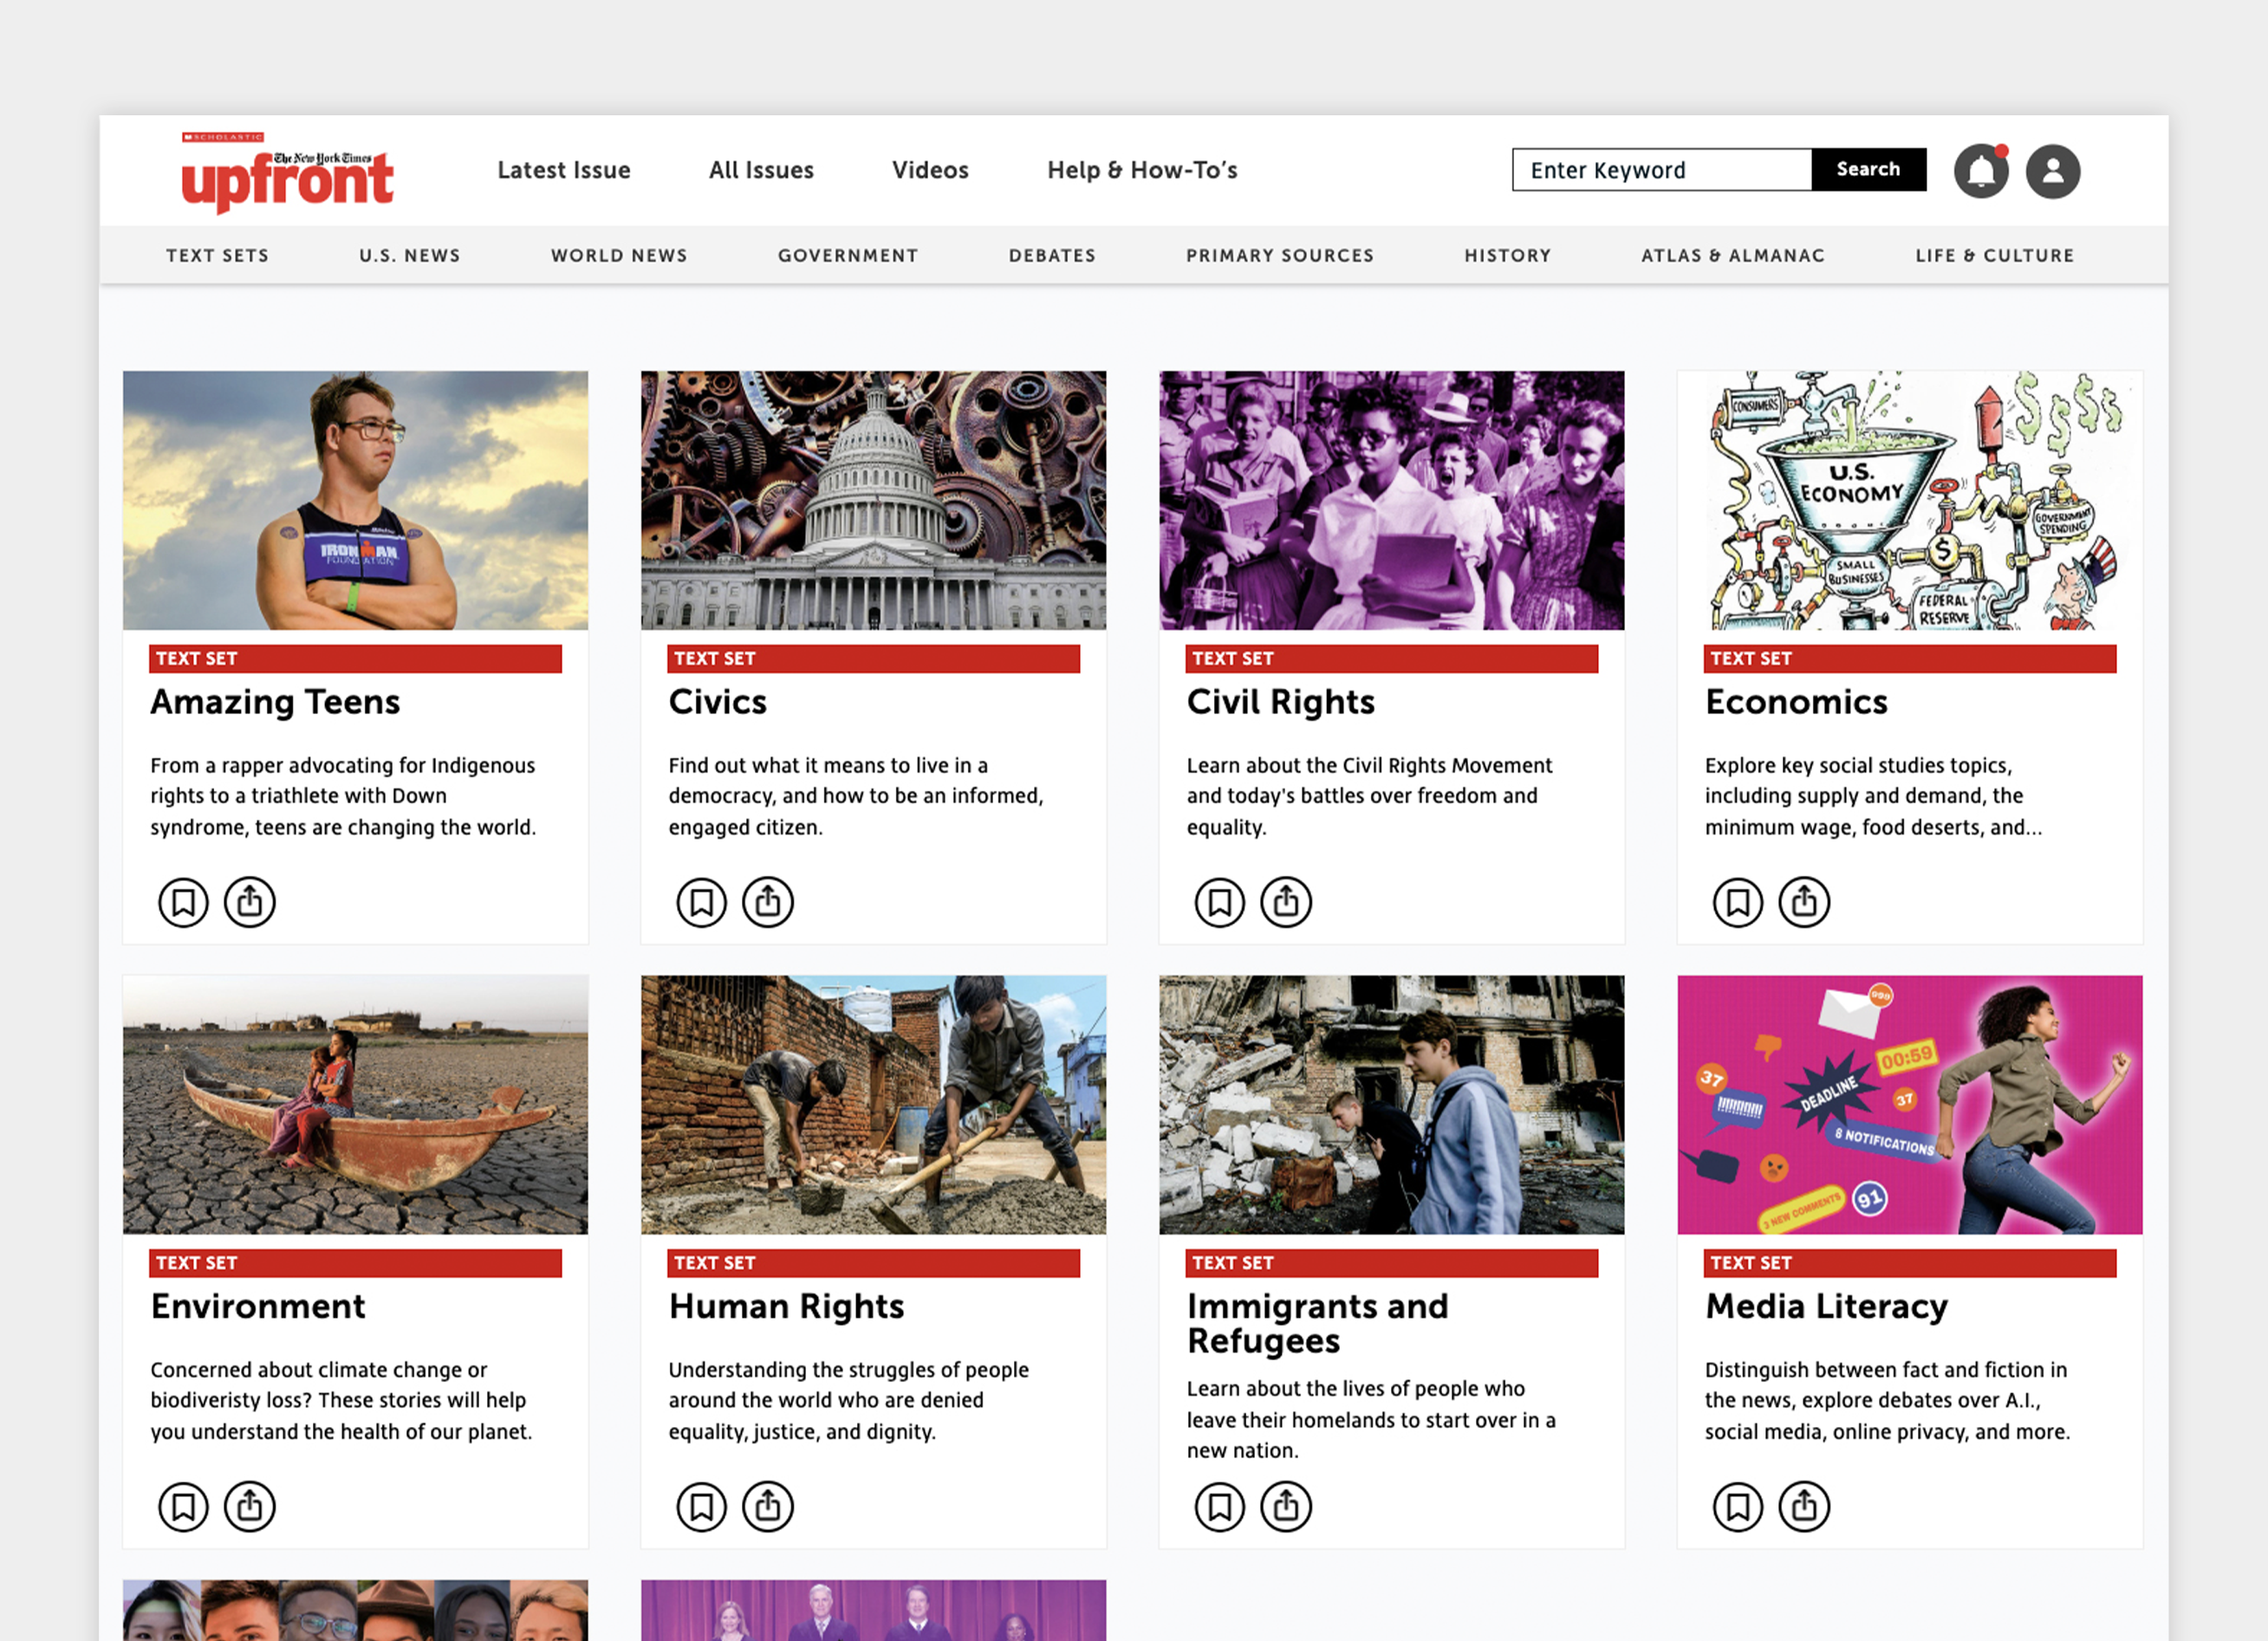
Task: Open the Latest Issue menu item
Action: coord(564,170)
